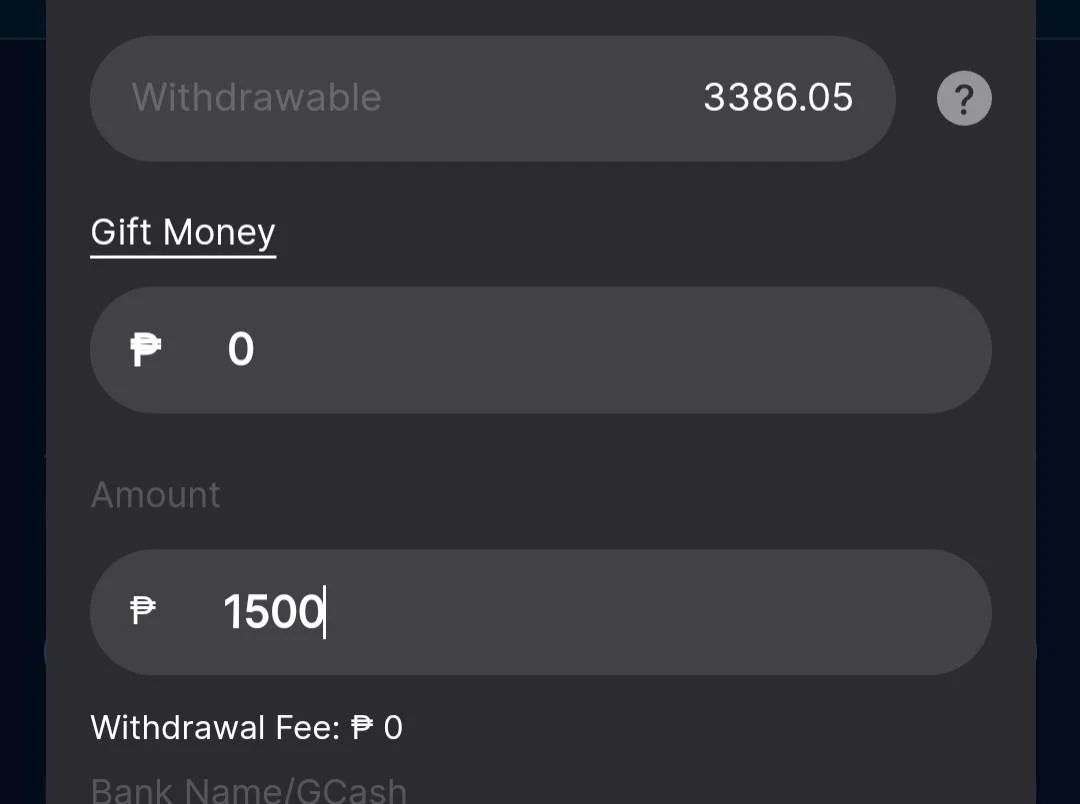Select the Bank Name/GCash label

coord(249,790)
